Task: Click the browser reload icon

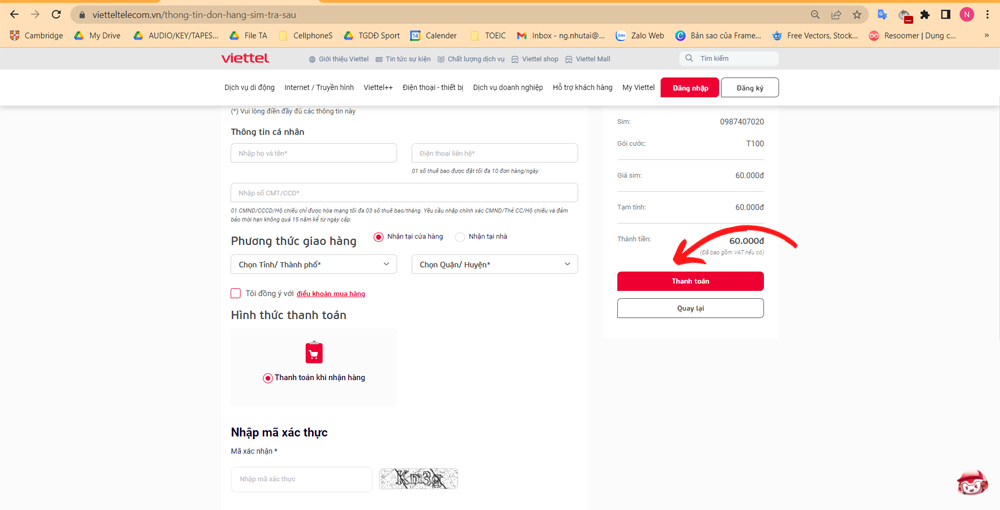Action: tap(56, 15)
